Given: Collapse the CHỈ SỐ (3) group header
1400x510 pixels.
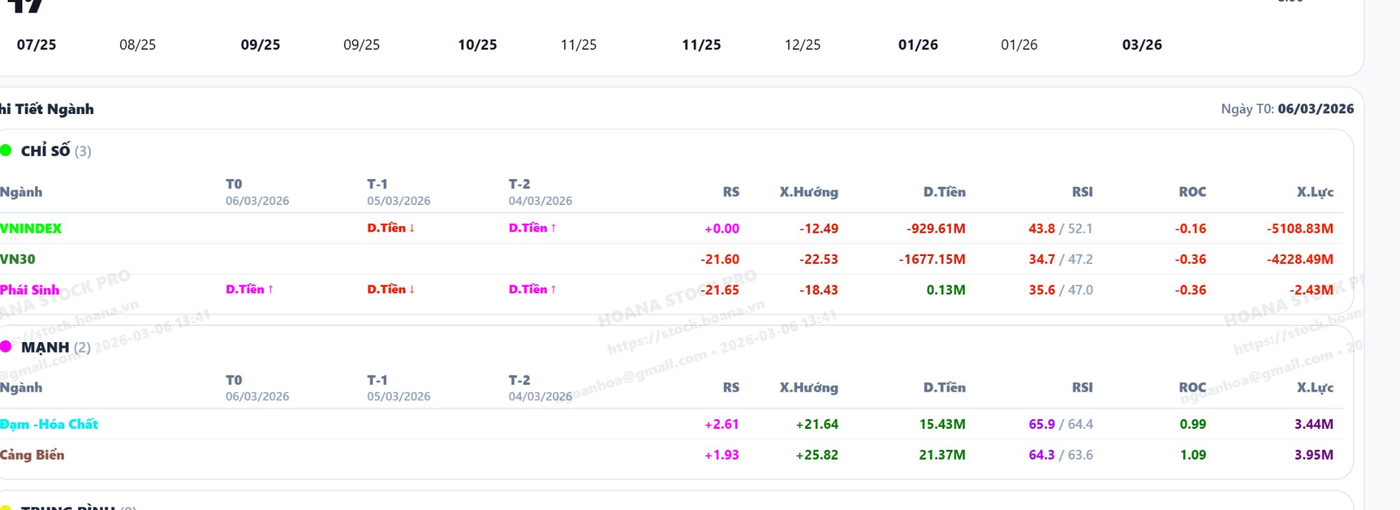Looking at the screenshot, I should click(55, 151).
